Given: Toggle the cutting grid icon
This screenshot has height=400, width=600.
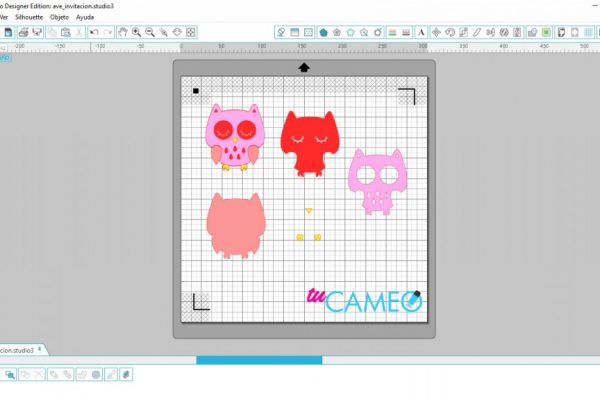Looking at the screenshot, I should point(589,33).
